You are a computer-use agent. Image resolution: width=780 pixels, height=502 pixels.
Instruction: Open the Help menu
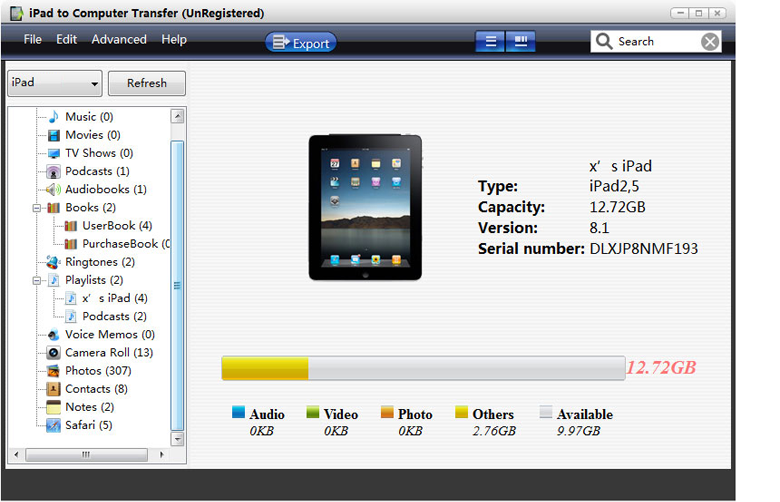(174, 39)
